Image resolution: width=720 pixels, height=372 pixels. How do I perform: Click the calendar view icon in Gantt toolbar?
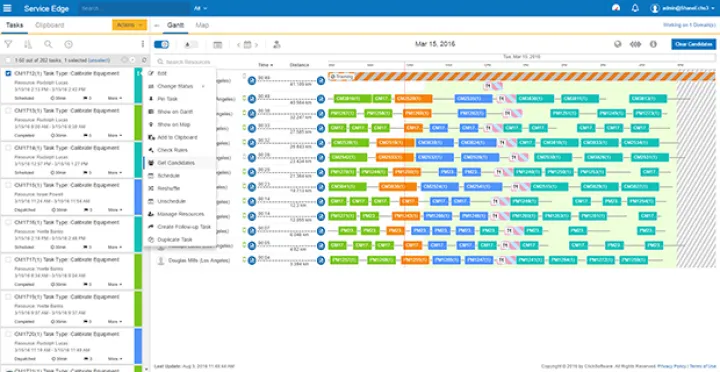pos(218,45)
